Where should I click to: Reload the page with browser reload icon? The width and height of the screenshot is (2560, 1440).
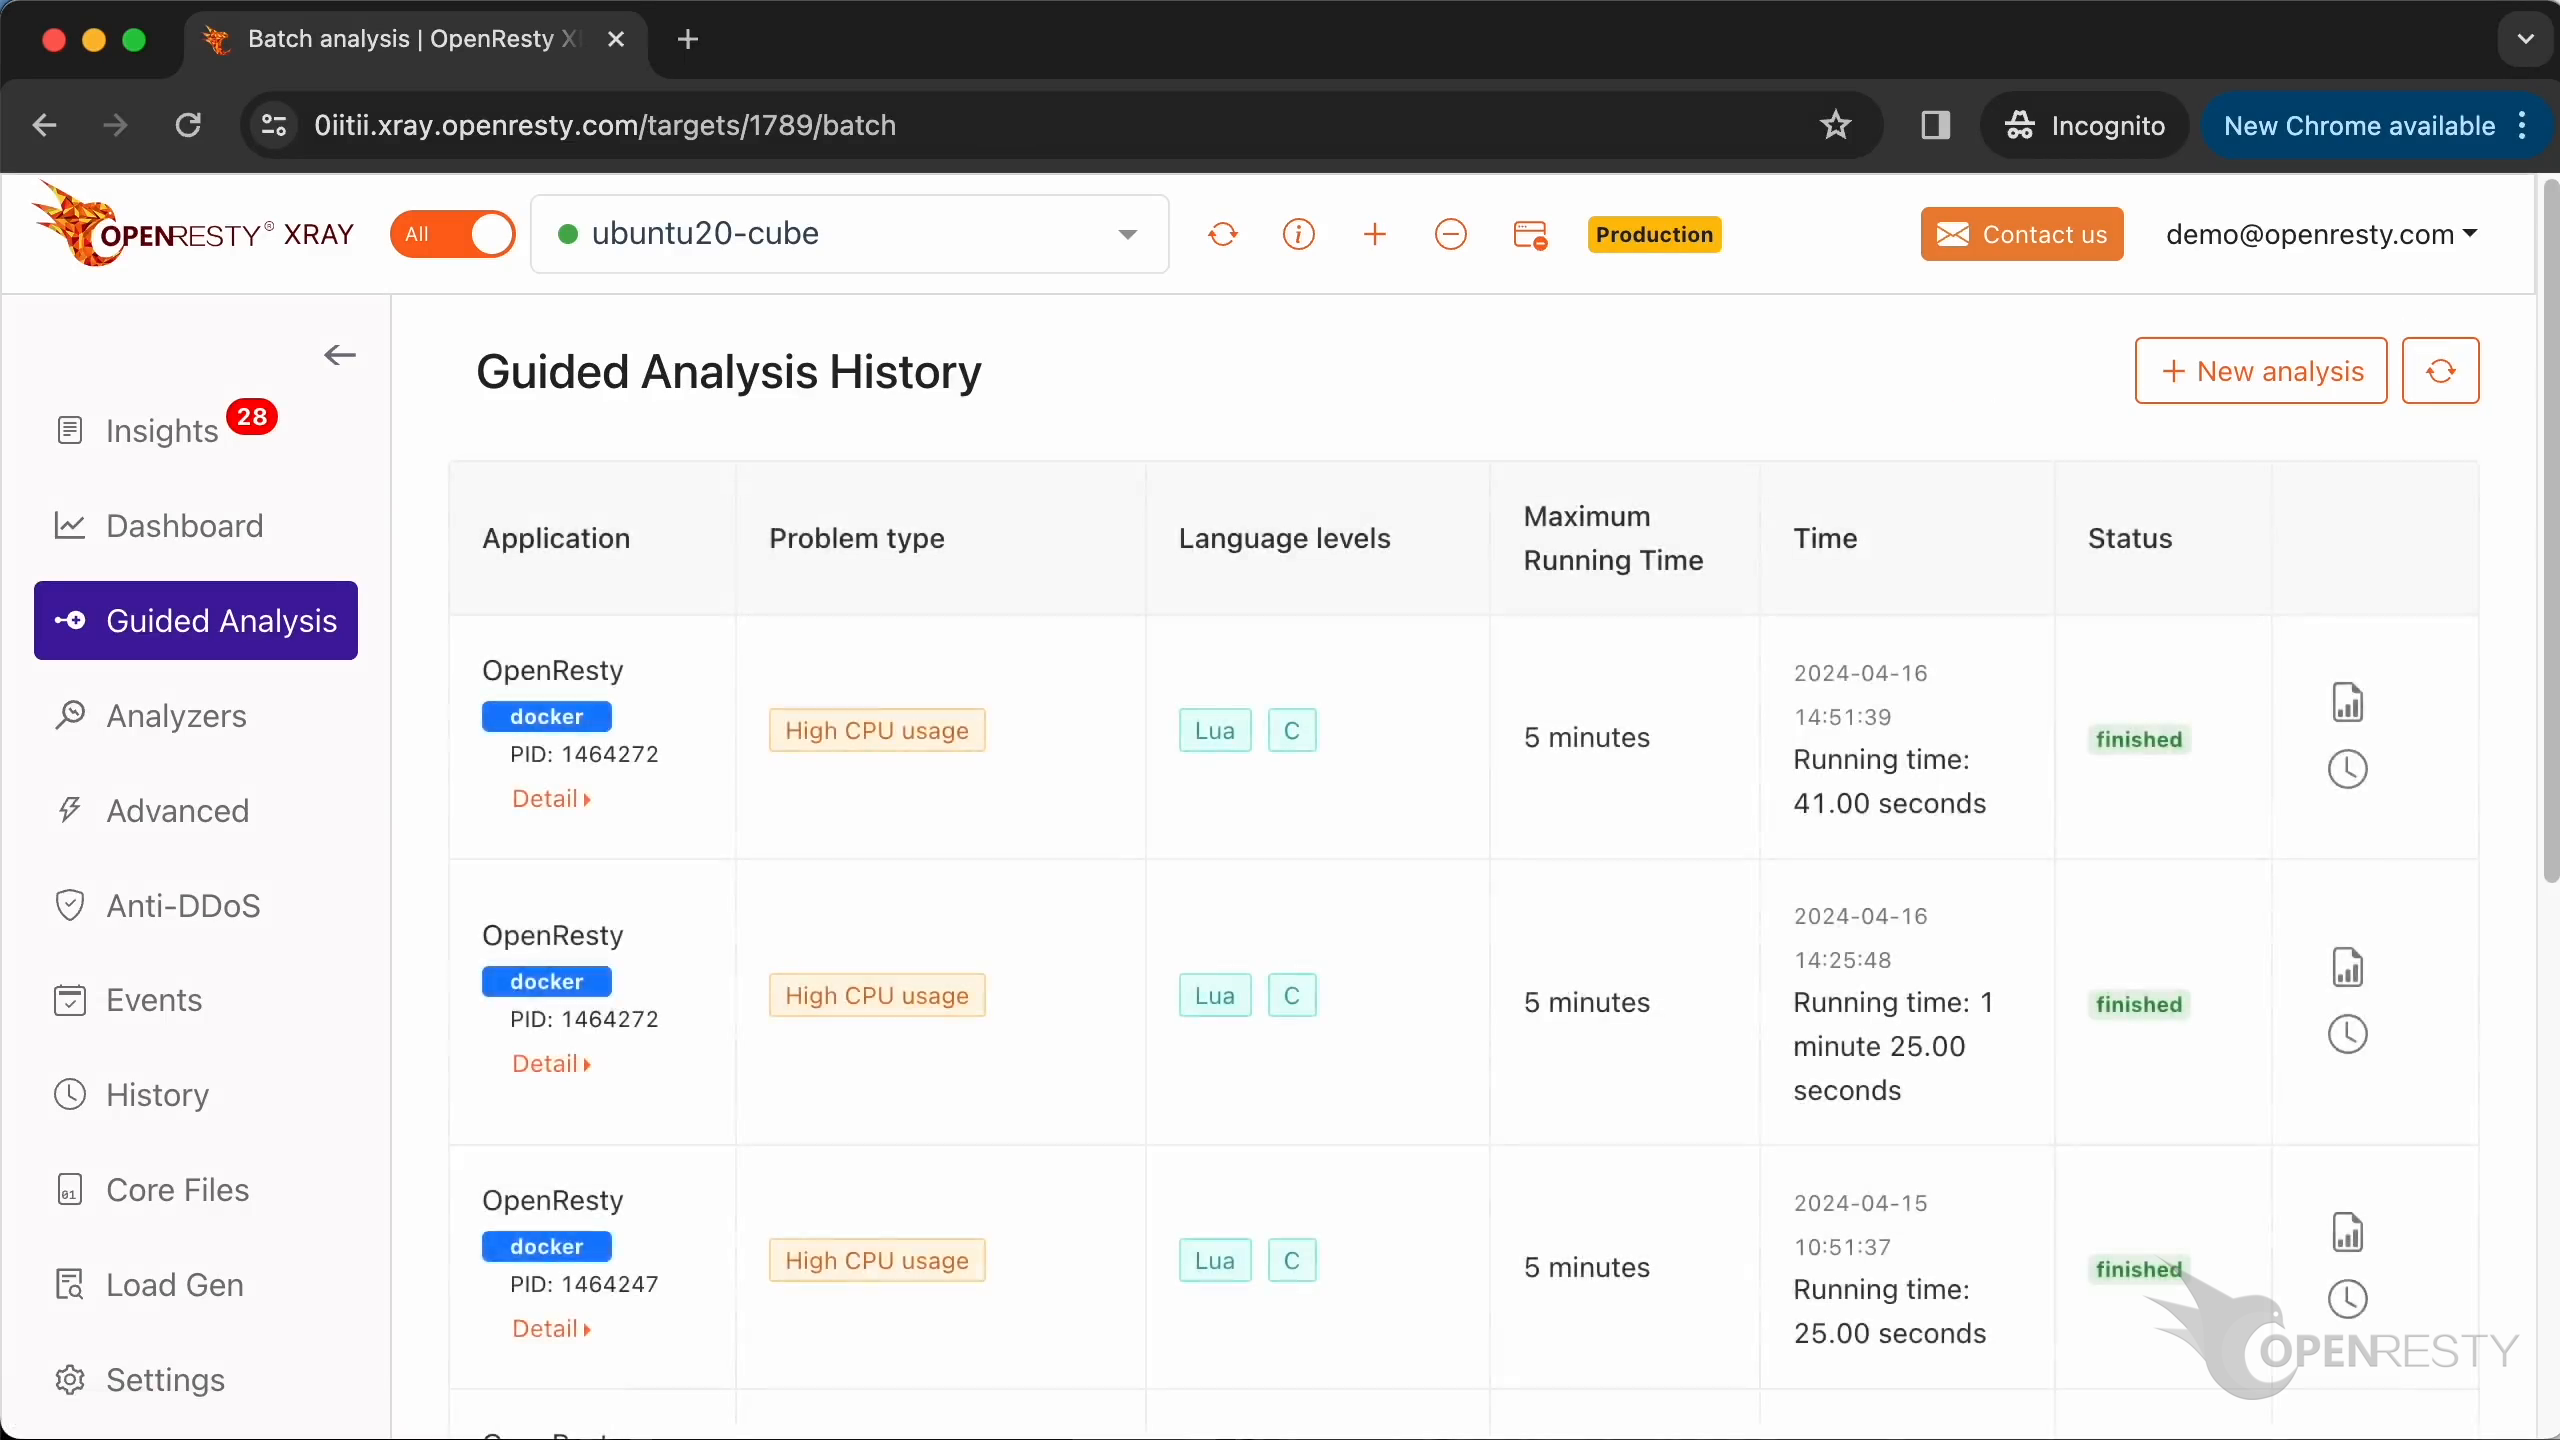tap(188, 125)
